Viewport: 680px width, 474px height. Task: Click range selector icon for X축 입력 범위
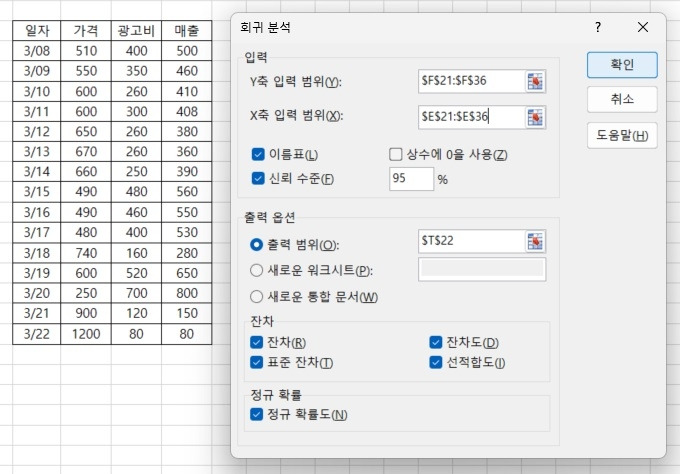coord(535,117)
